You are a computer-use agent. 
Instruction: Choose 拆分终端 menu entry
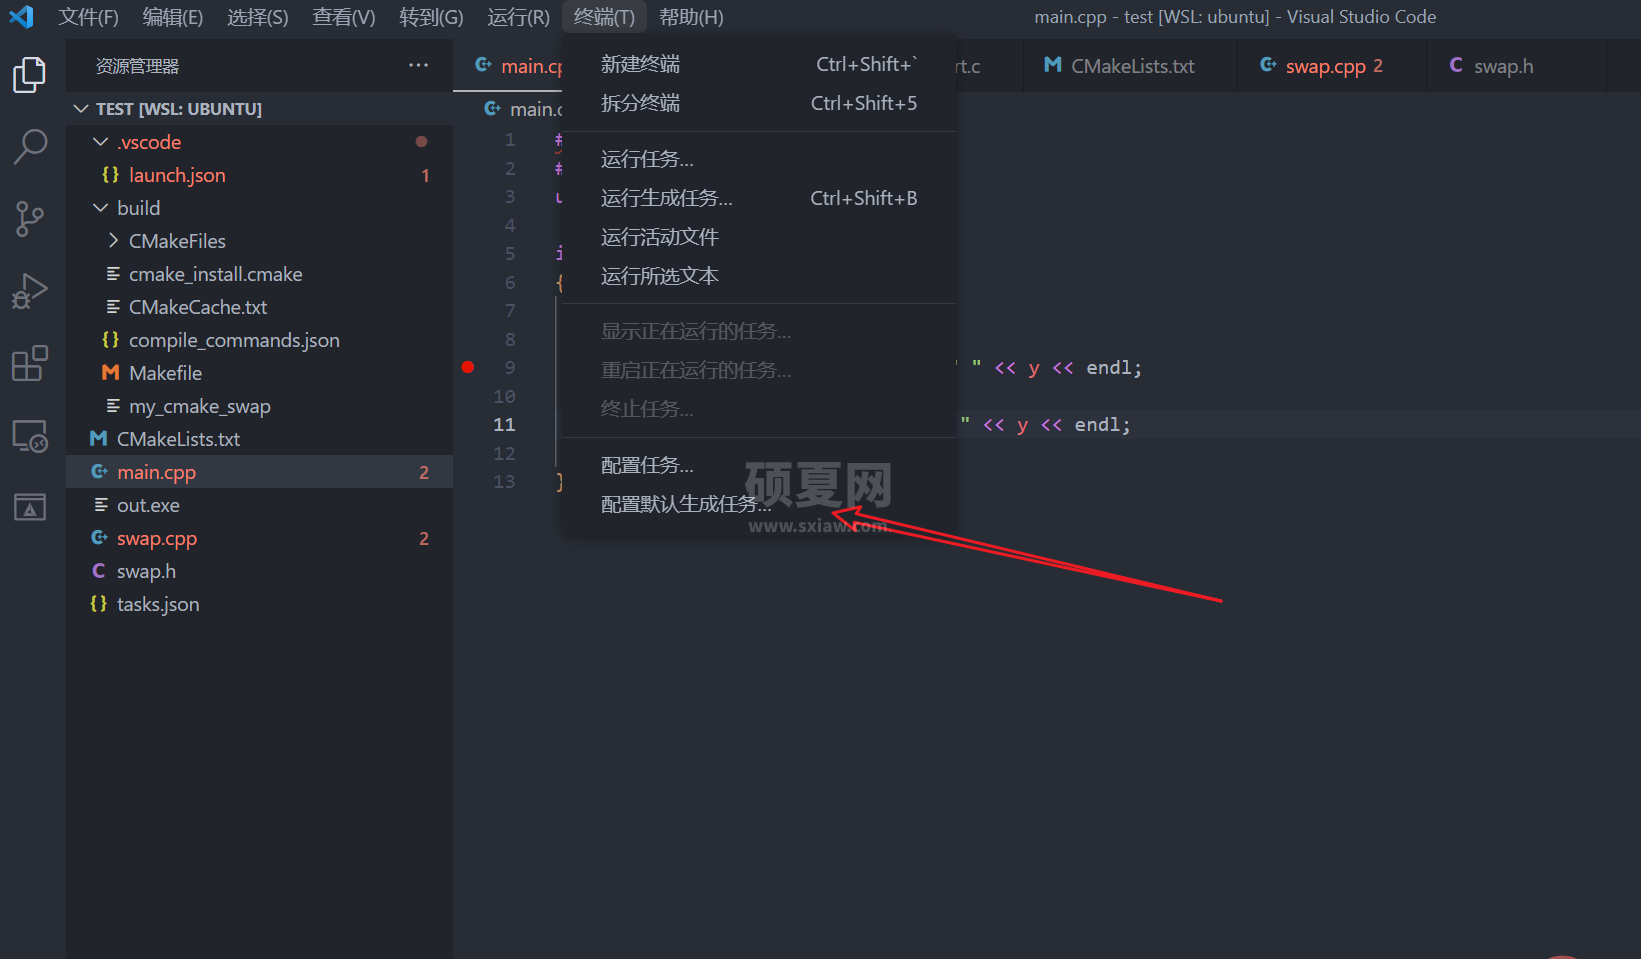(759, 103)
